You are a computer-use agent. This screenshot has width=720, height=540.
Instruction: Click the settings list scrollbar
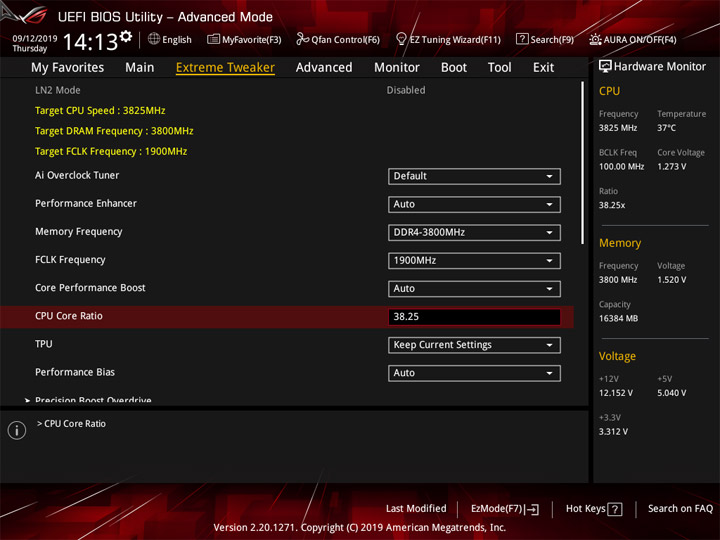[582, 163]
